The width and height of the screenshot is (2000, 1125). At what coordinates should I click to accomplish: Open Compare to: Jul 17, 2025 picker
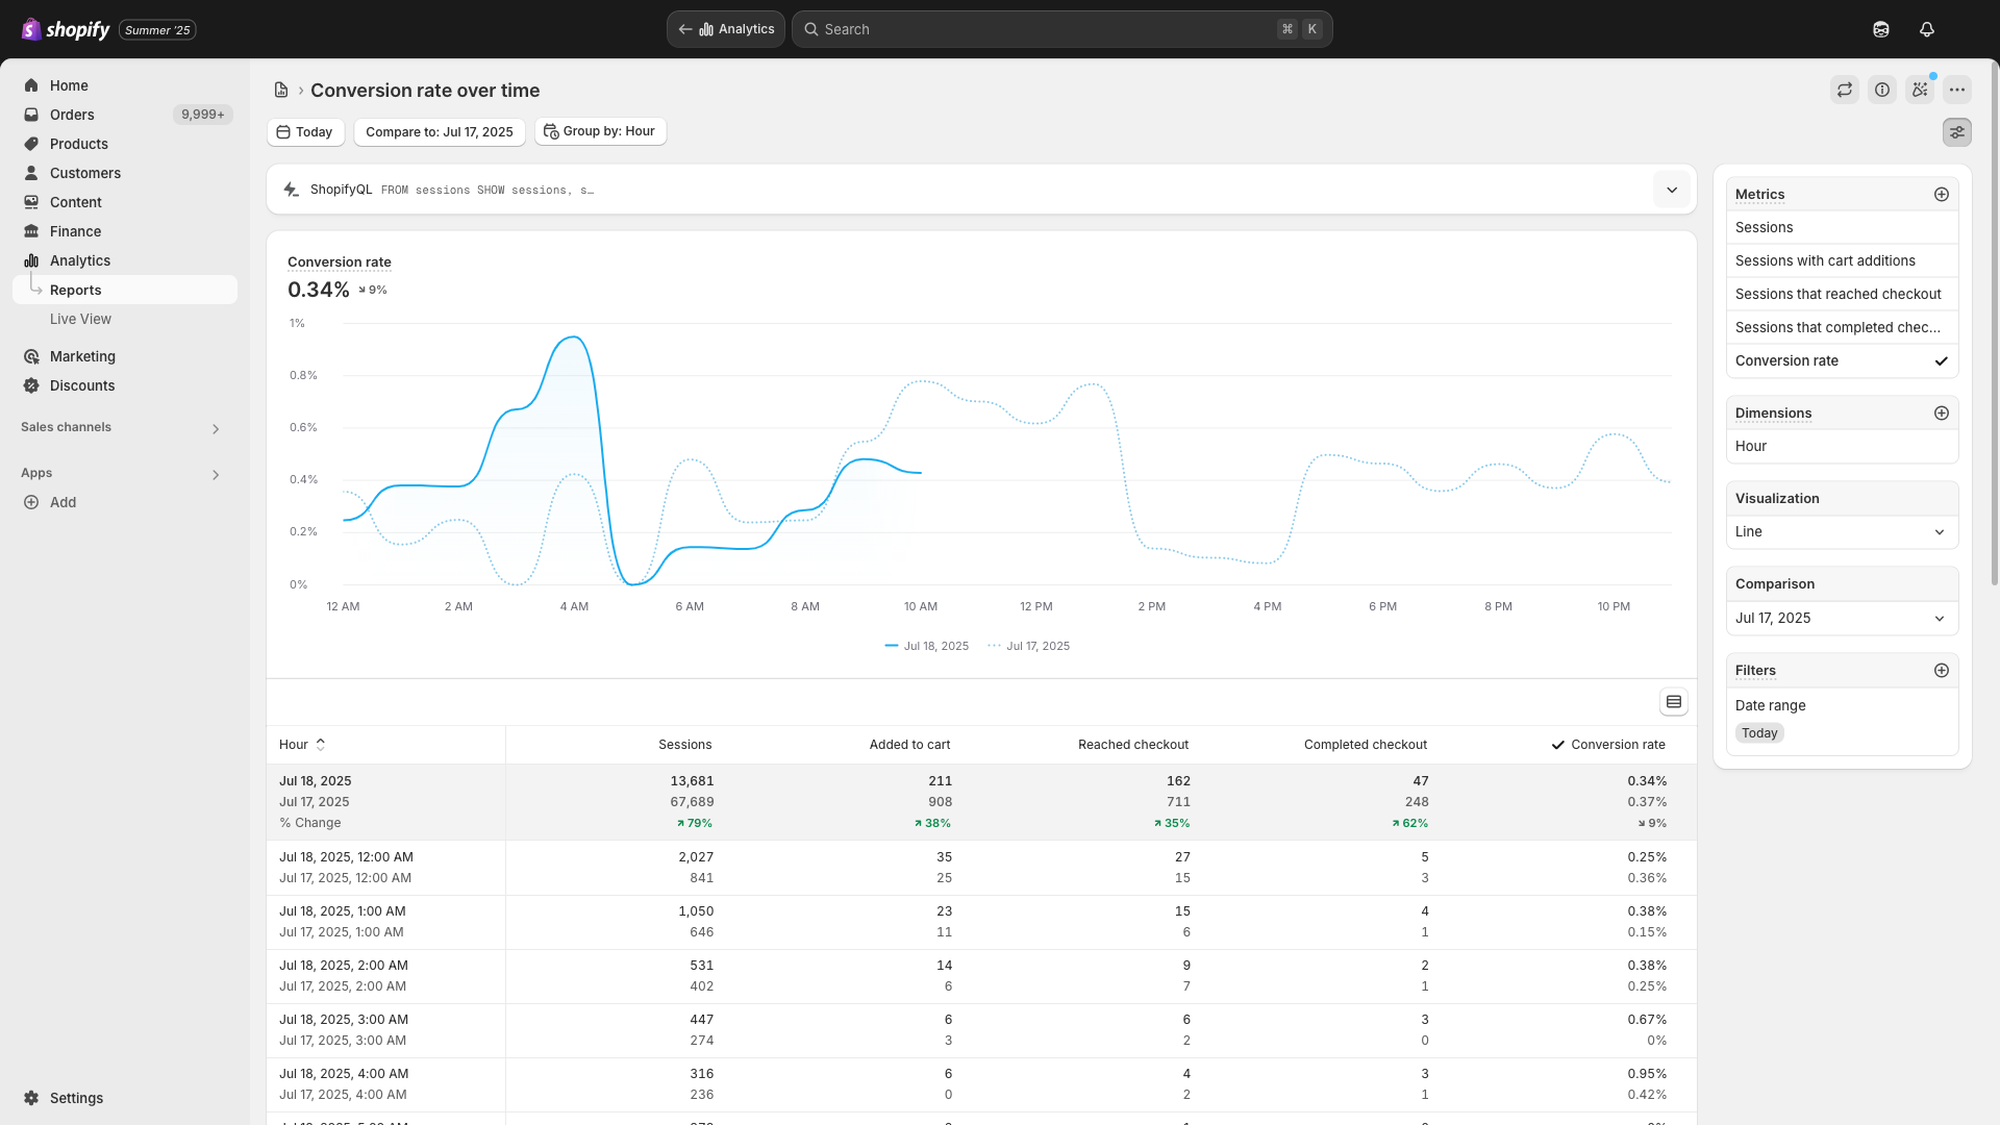(439, 132)
